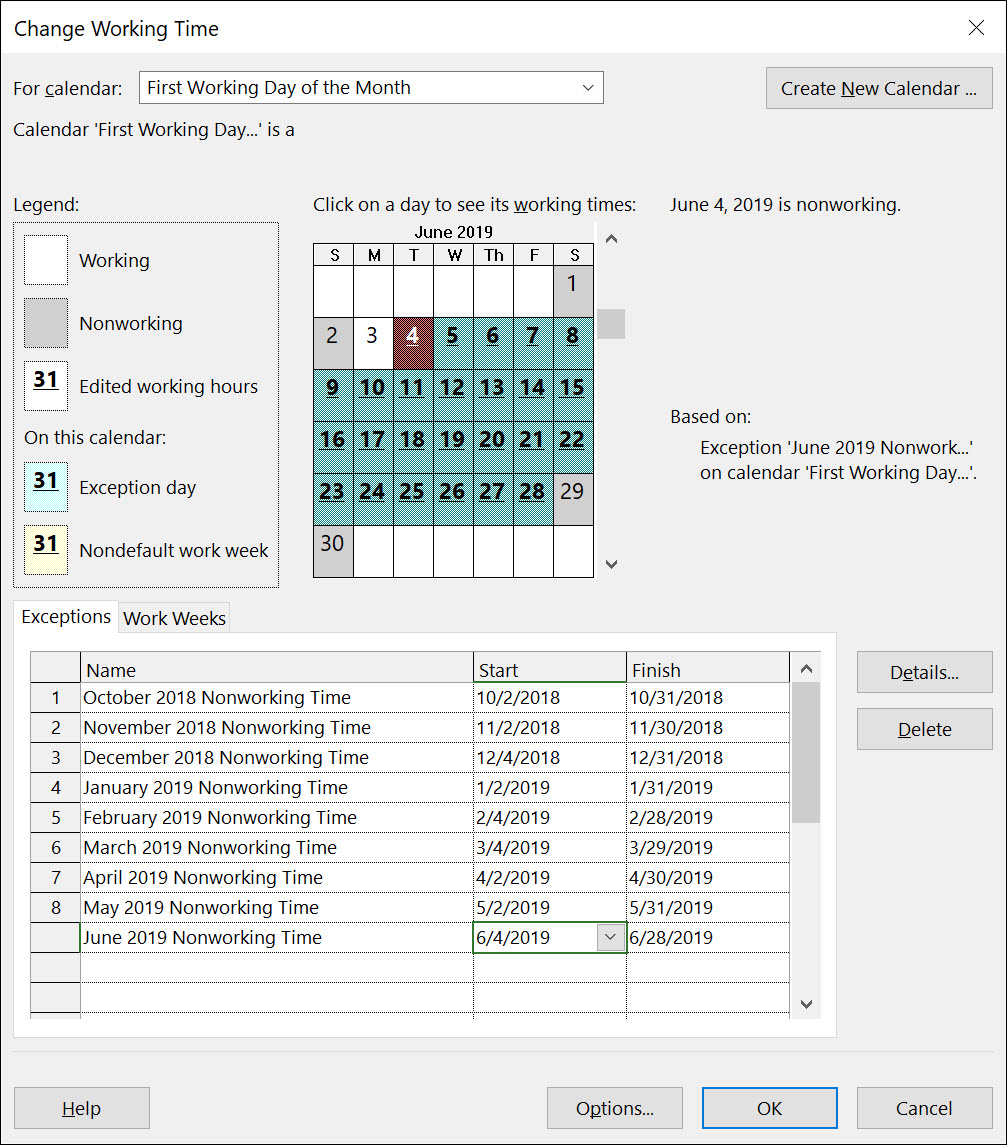Pick June 29 in the calendar grid
The image size is (1007, 1145).
(573, 499)
